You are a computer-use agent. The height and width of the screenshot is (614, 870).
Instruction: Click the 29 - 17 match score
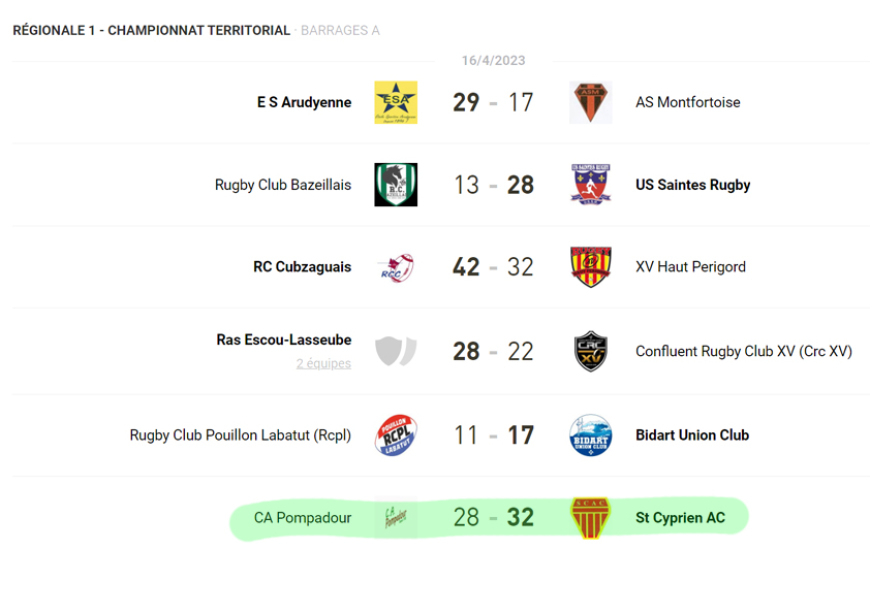click(493, 102)
